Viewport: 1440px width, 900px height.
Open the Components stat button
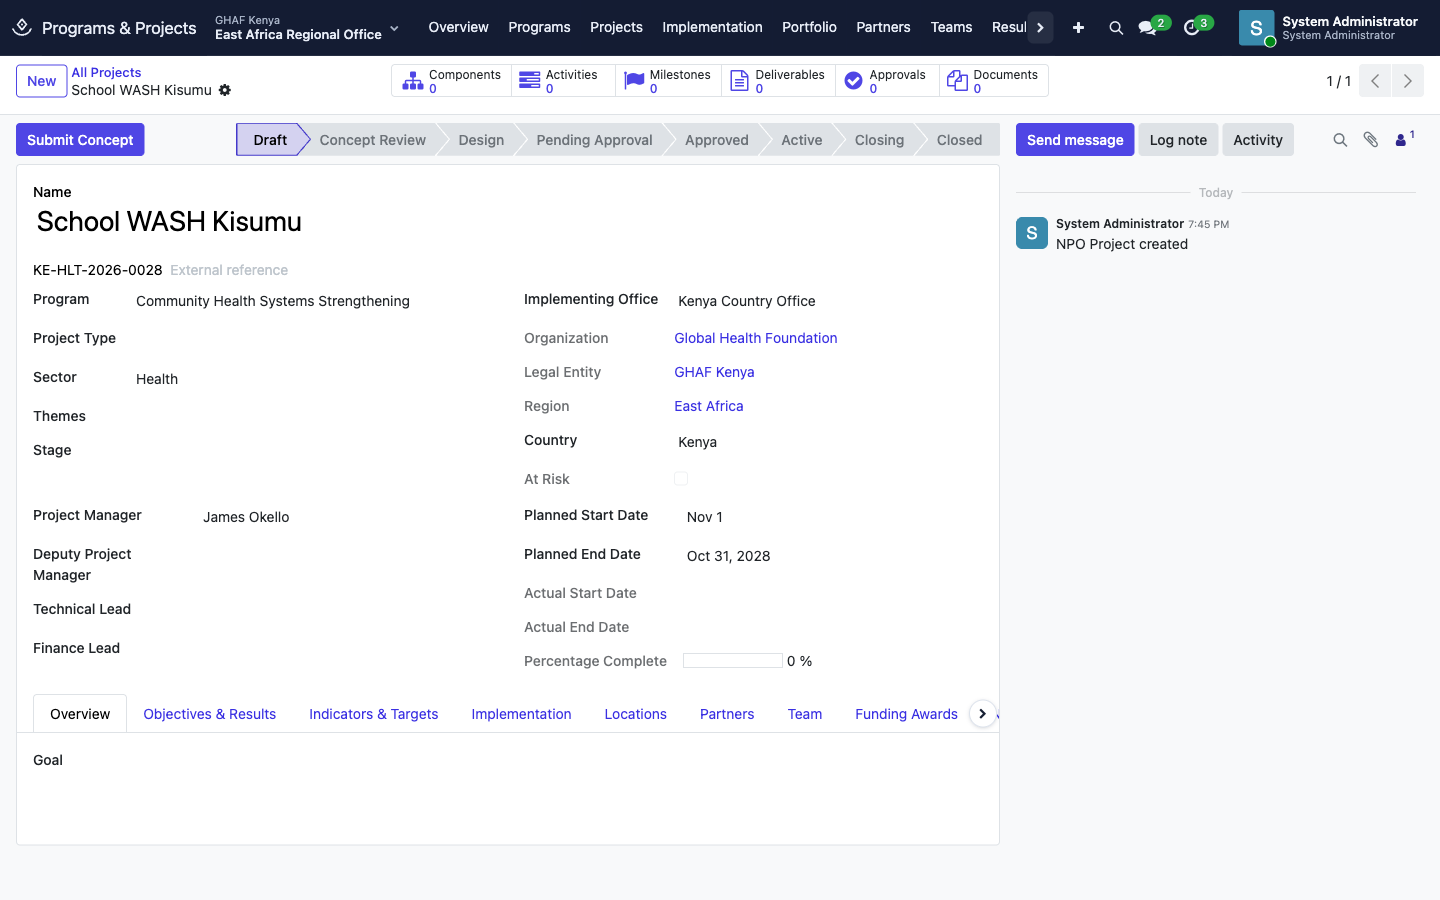(452, 81)
